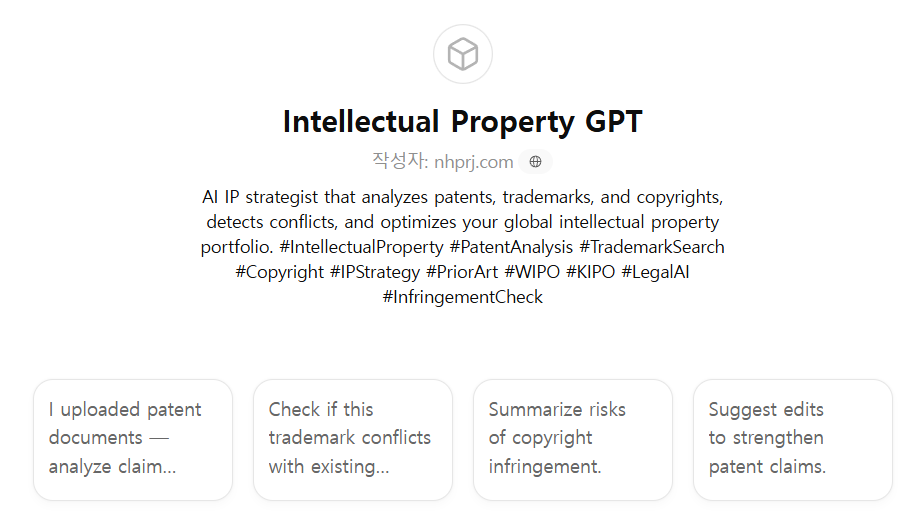Screen dimensions: 918x530
Task: Choose the "Check if this trademark conflicts" prompt
Action: [x=353, y=439]
